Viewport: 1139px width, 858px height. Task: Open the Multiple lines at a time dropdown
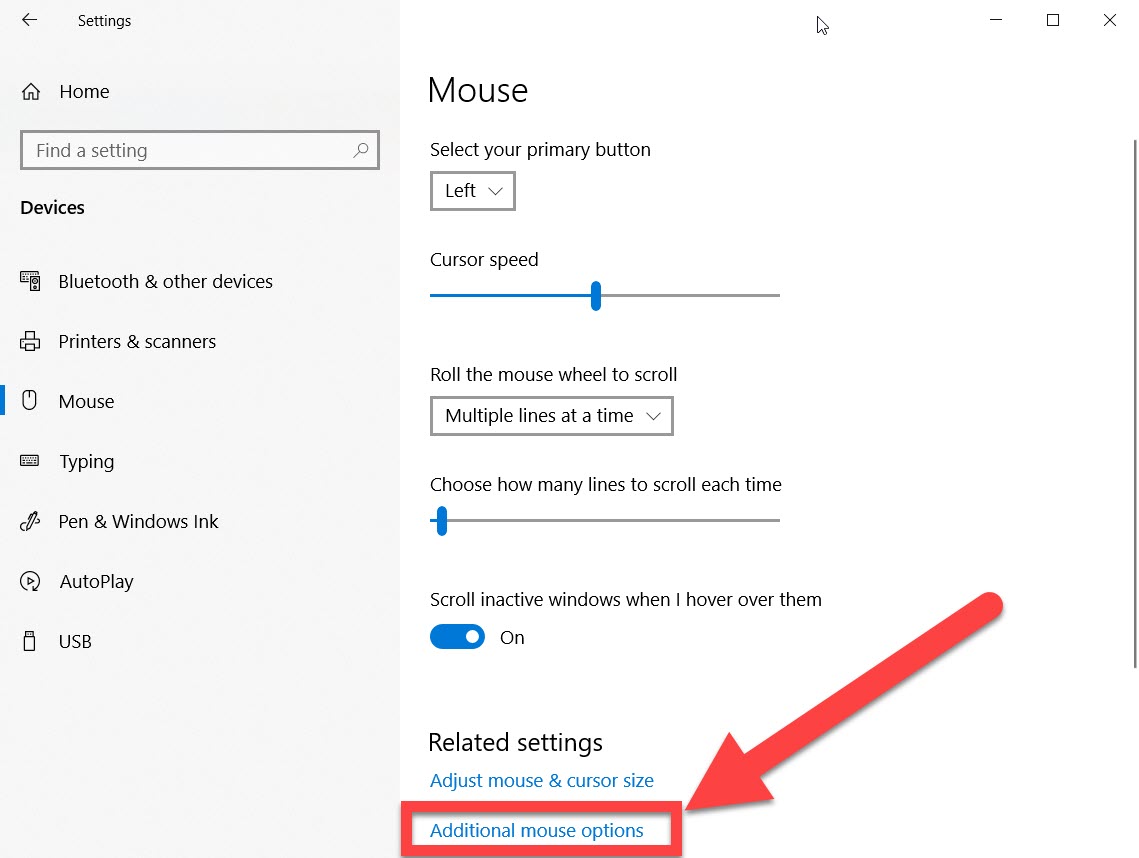[552, 416]
